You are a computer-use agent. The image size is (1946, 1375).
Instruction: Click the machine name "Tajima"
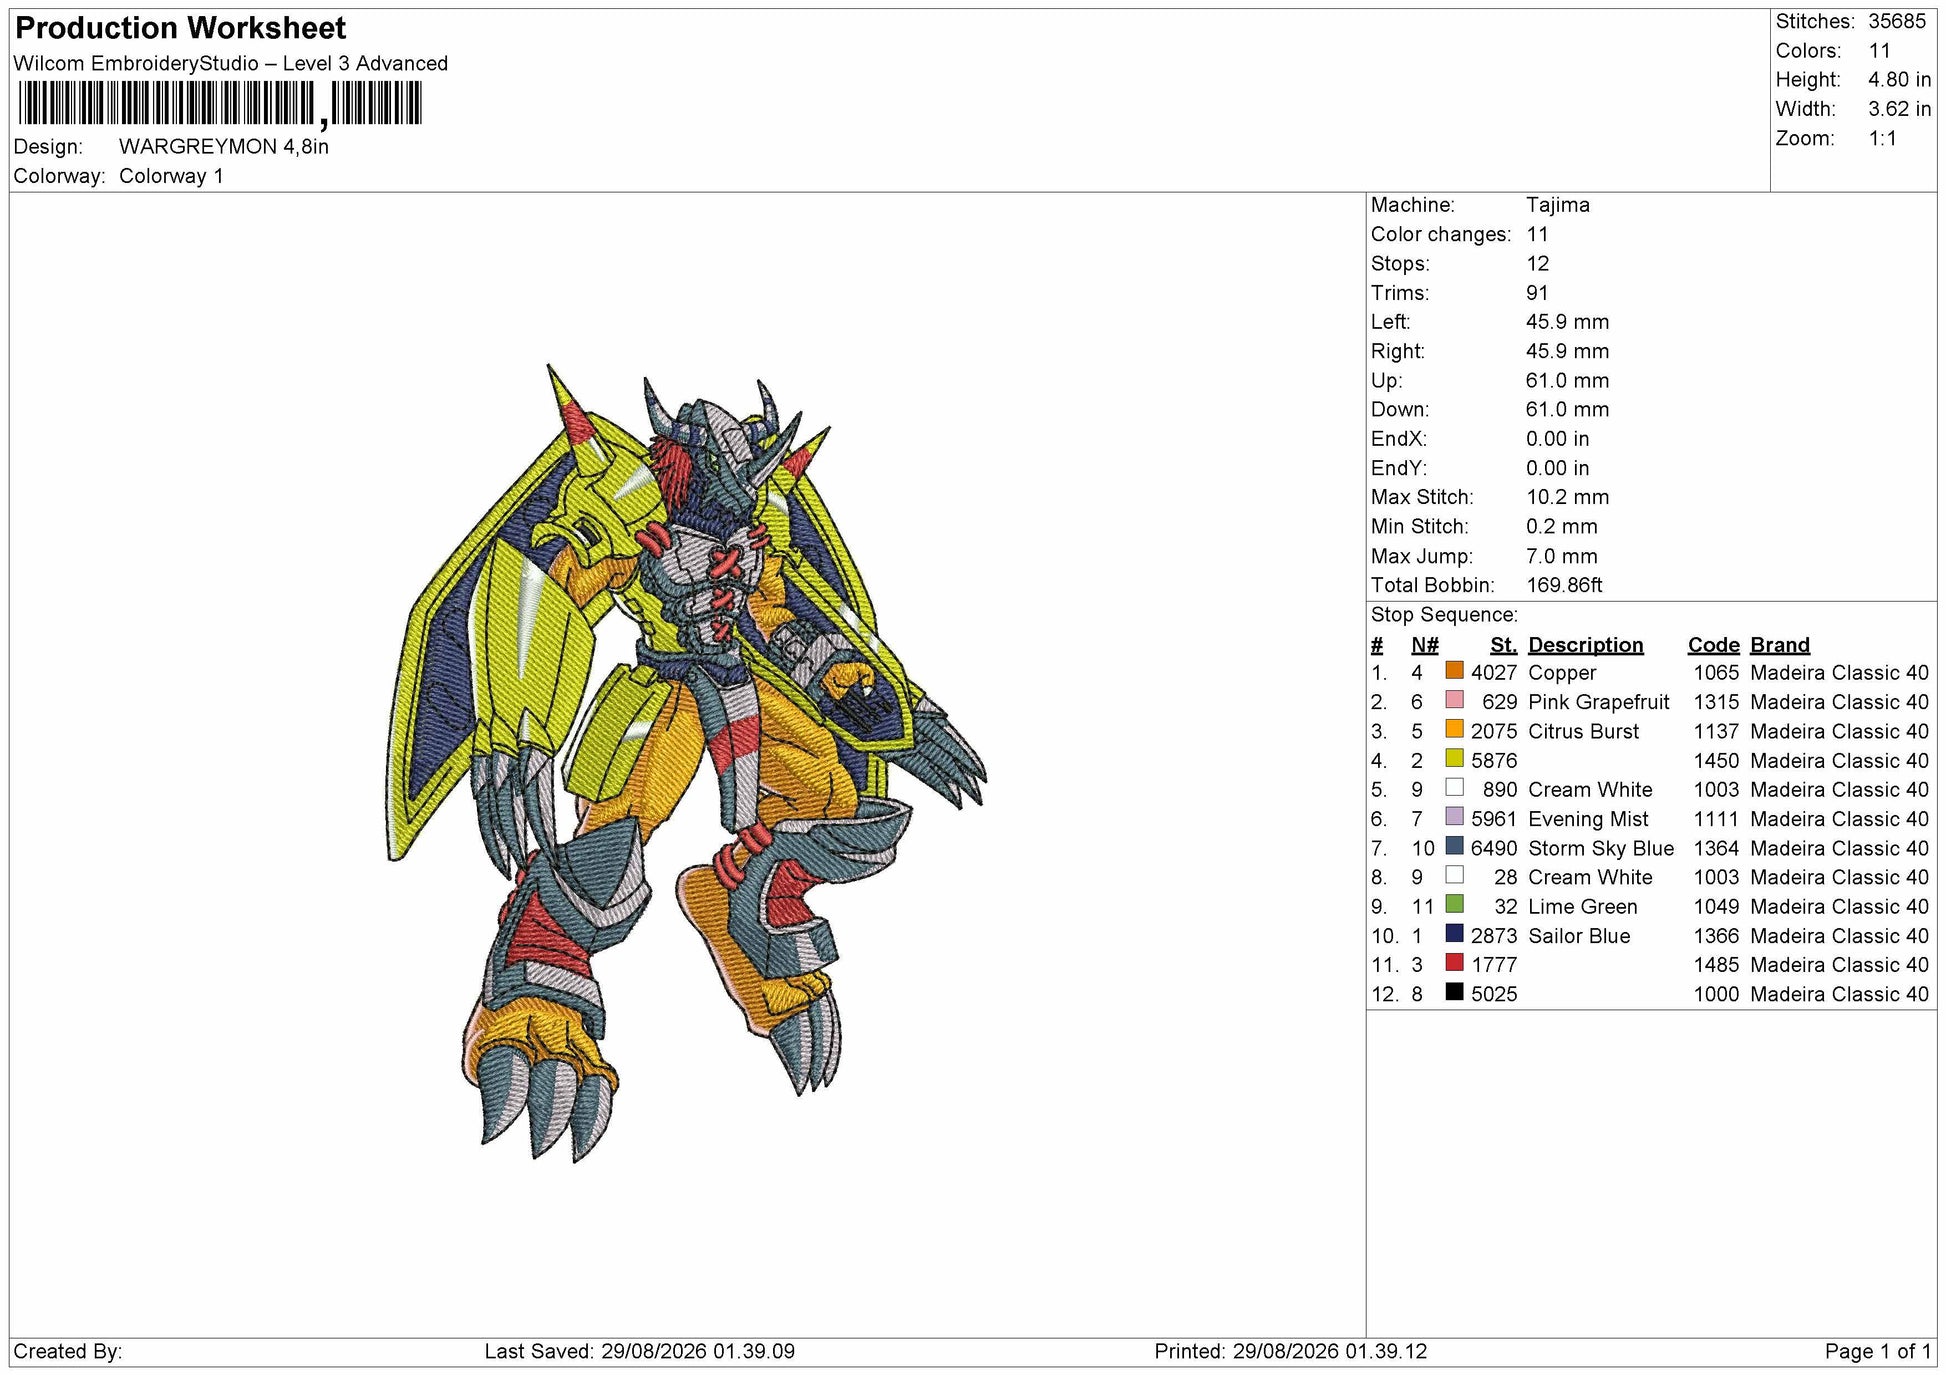(x=1558, y=205)
